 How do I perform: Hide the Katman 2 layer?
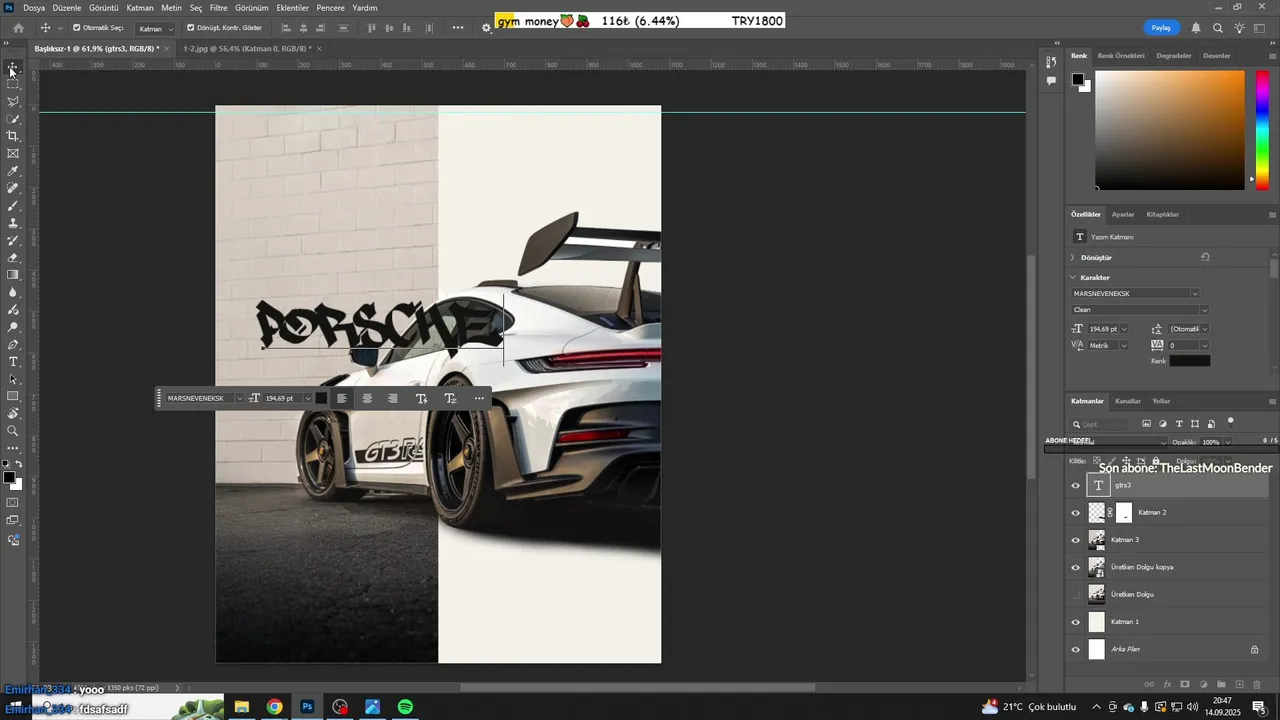[1076, 513]
